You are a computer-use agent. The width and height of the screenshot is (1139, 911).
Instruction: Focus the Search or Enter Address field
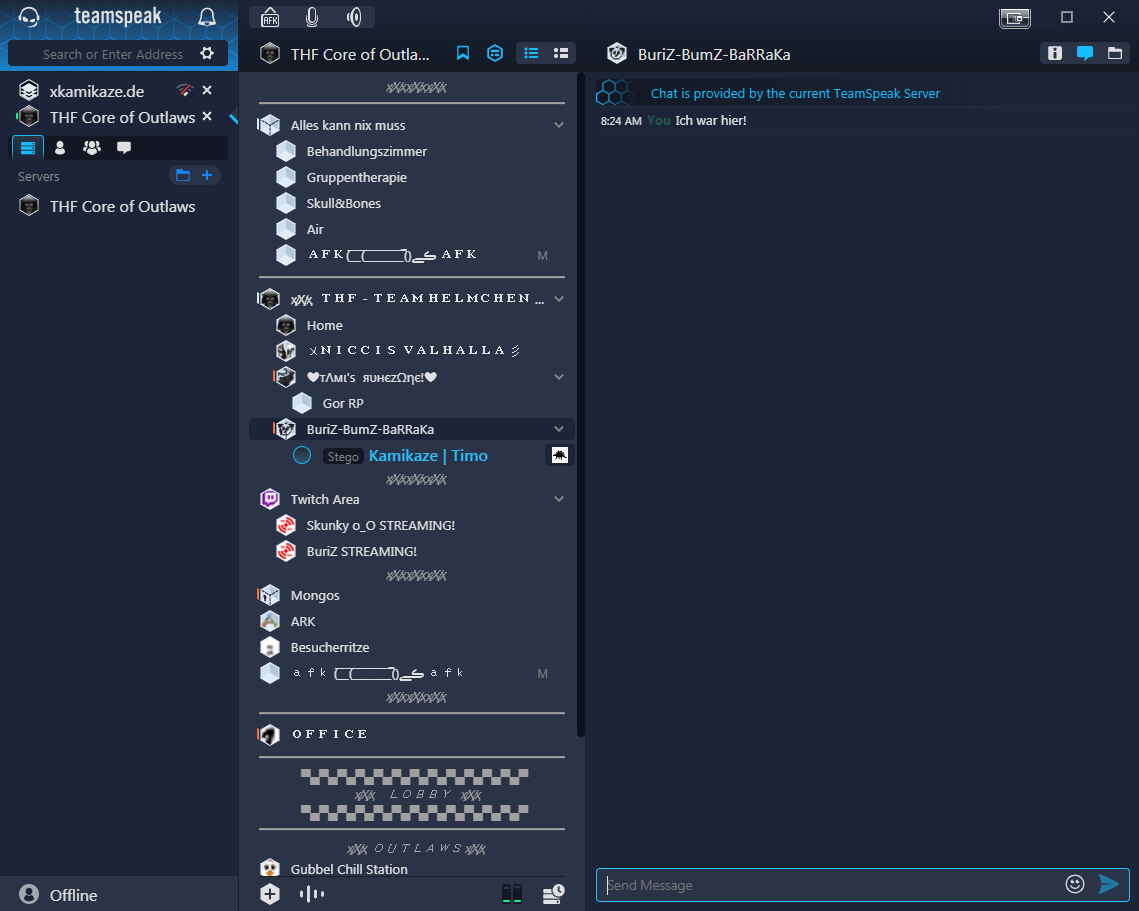click(x=113, y=54)
